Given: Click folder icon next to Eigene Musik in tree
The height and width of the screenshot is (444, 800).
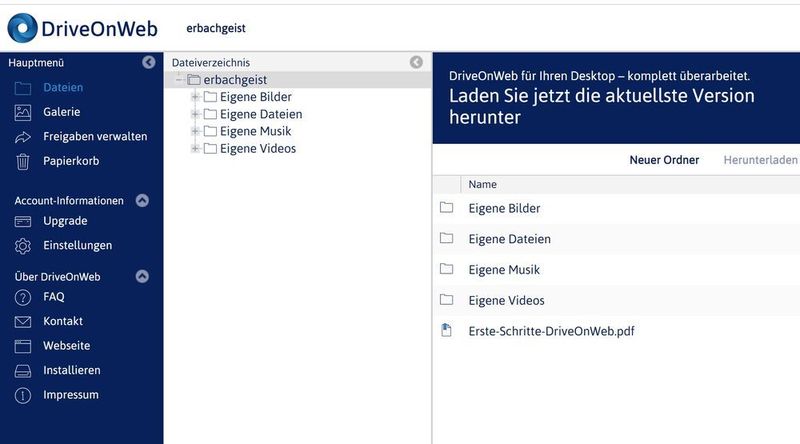Looking at the screenshot, I should coord(210,131).
